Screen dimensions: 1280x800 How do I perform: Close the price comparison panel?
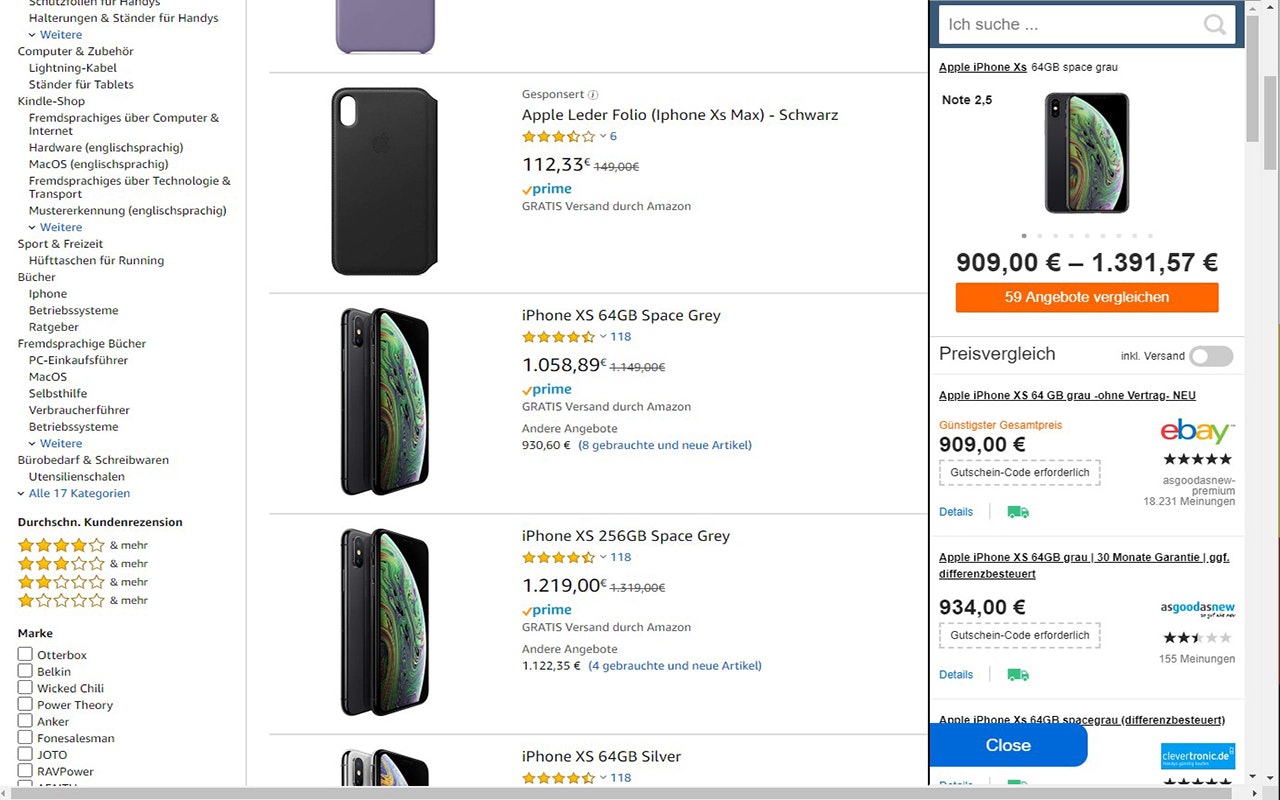click(x=1008, y=745)
